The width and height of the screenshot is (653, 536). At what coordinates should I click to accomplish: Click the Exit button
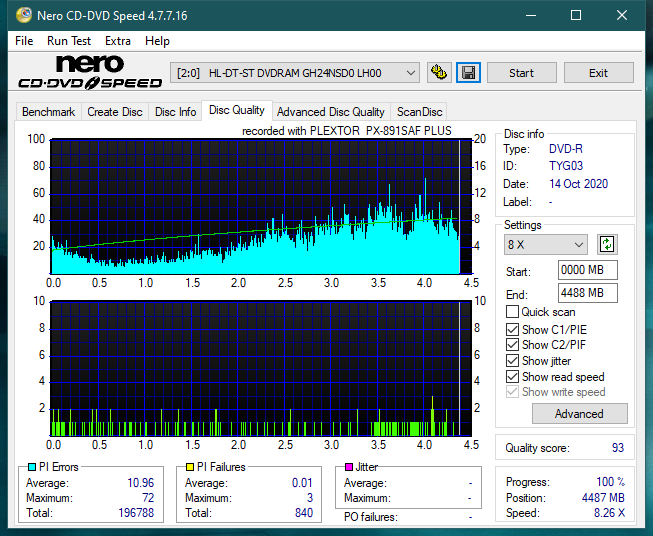[x=598, y=73]
